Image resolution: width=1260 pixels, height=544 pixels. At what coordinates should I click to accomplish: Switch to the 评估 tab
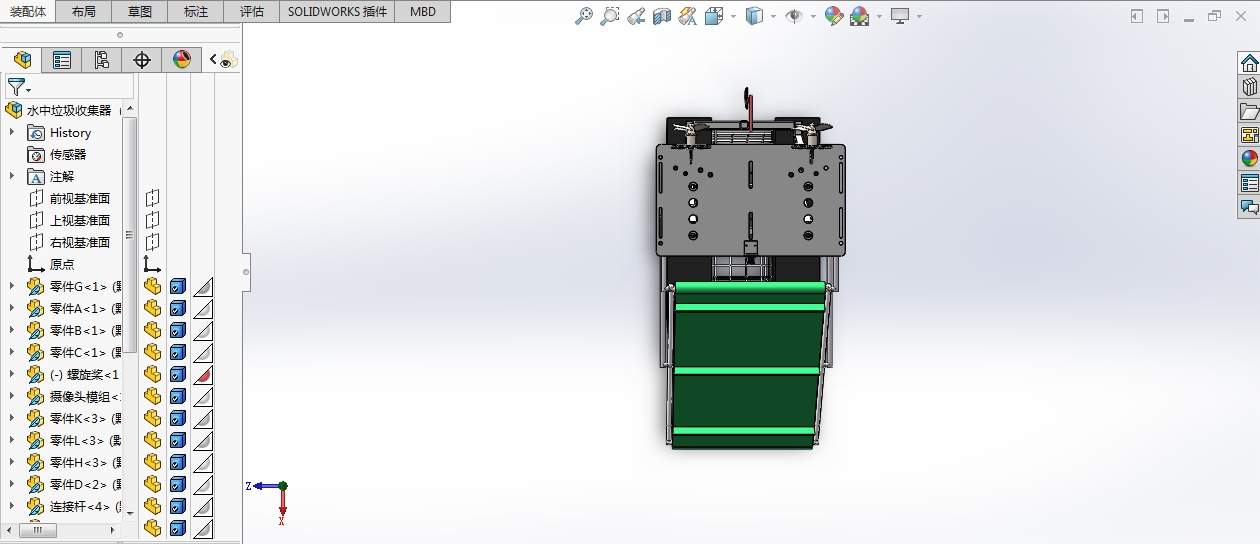[x=252, y=11]
